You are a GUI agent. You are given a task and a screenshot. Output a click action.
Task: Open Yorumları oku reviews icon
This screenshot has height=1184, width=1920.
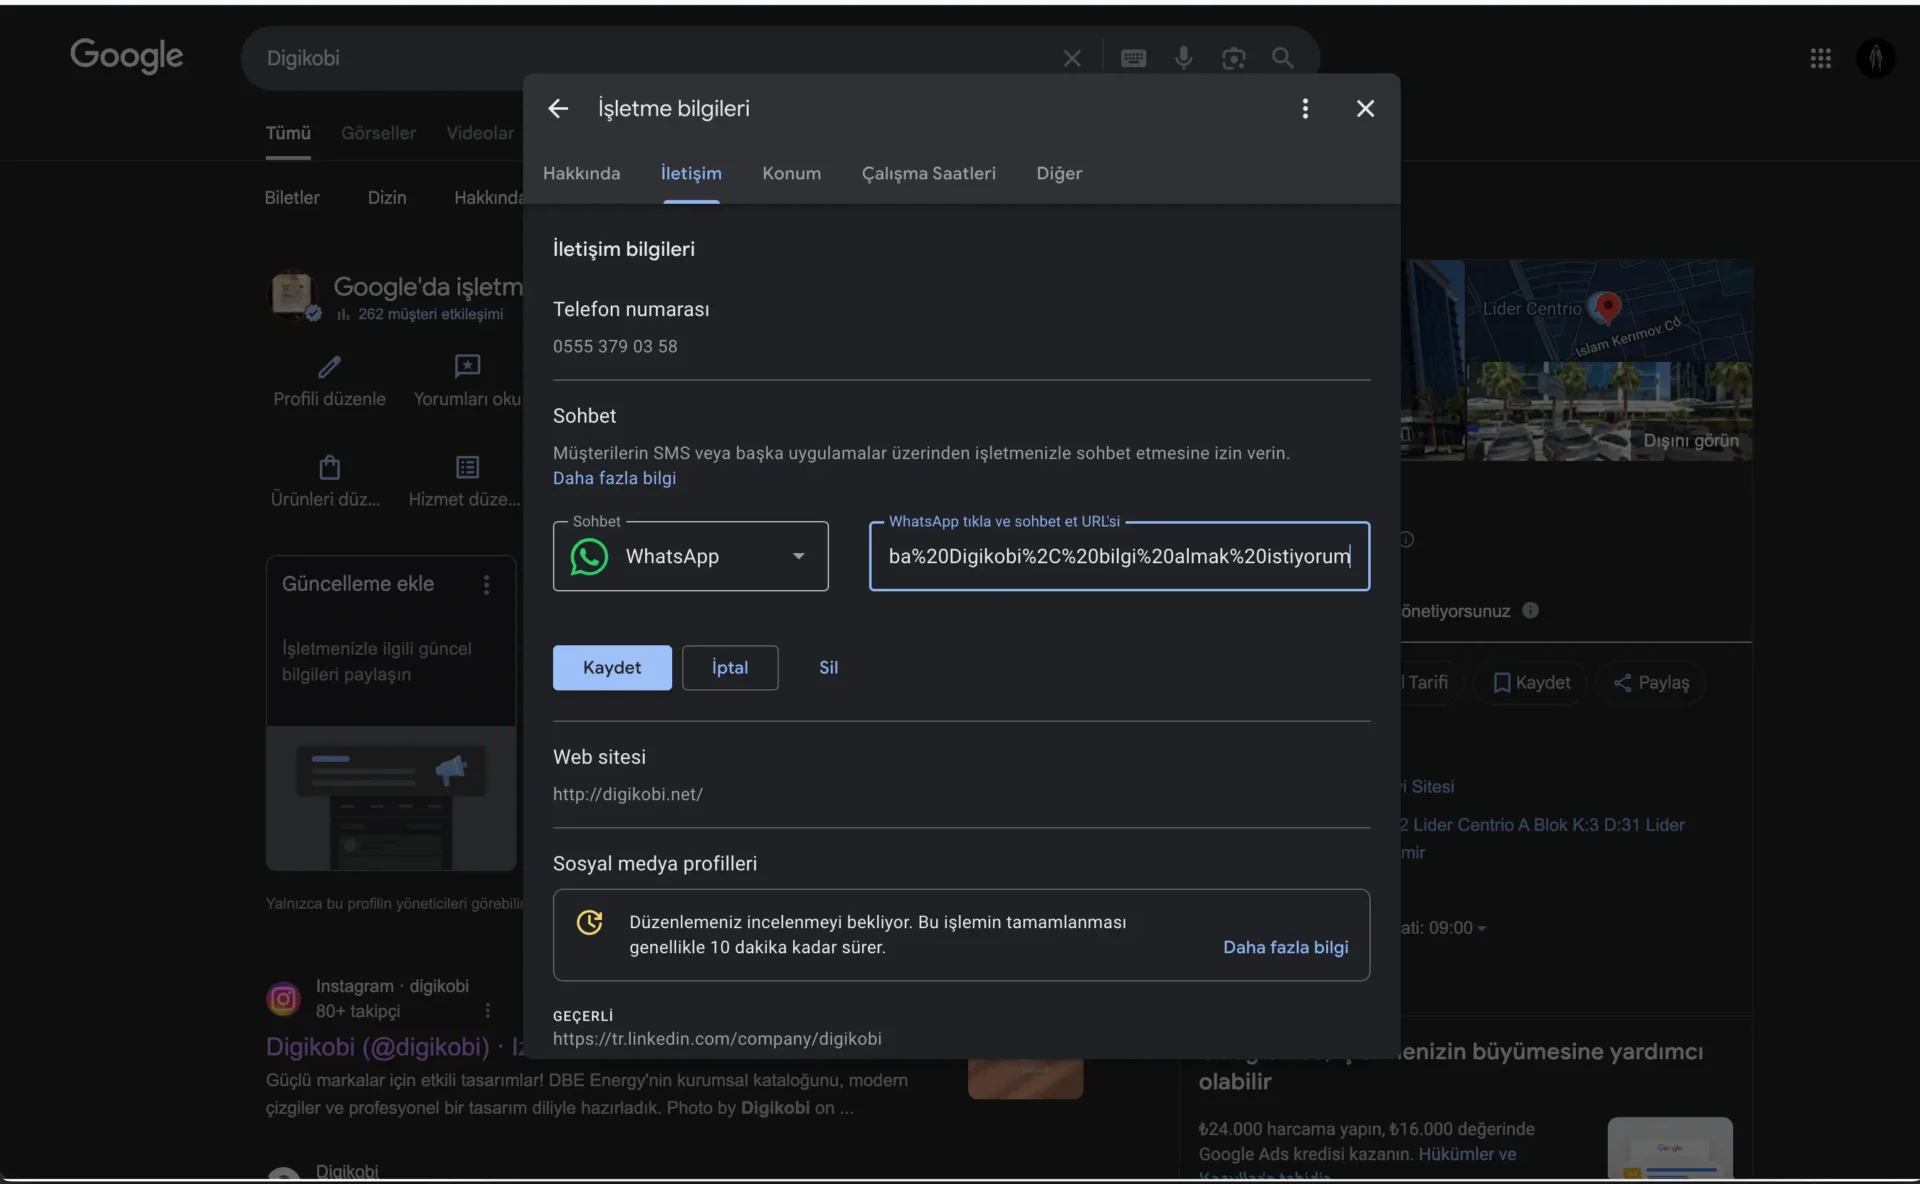467,366
